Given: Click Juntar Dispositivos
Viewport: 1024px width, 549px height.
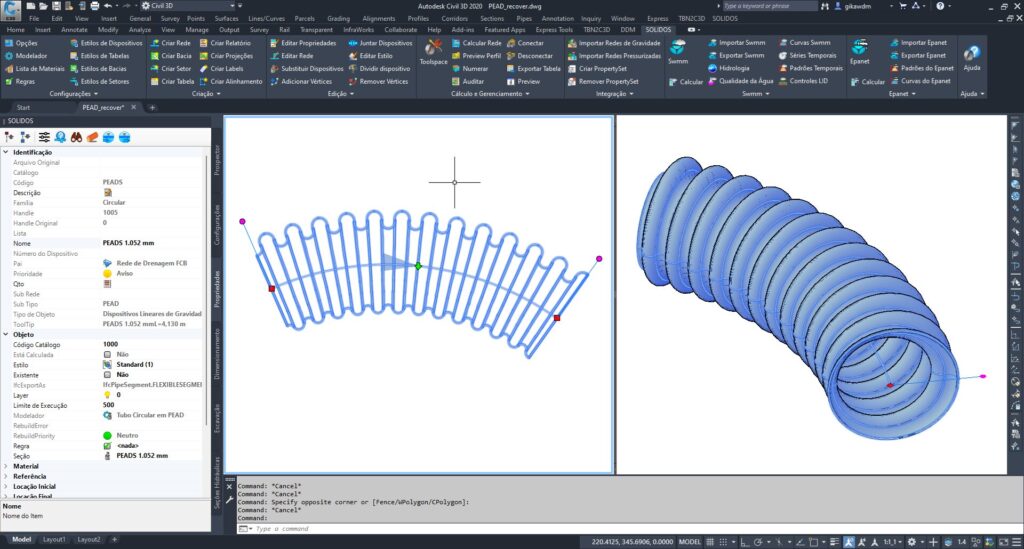Looking at the screenshot, I should [x=381, y=43].
